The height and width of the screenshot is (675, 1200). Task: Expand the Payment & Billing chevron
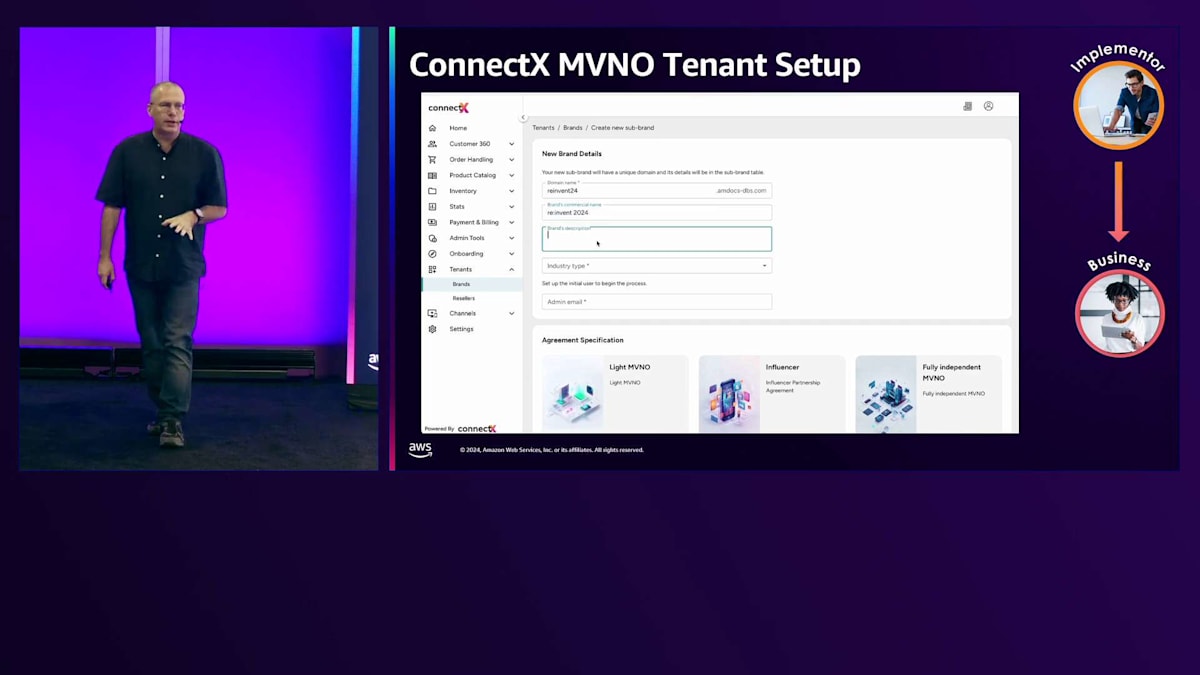click(x=512, y=222)
